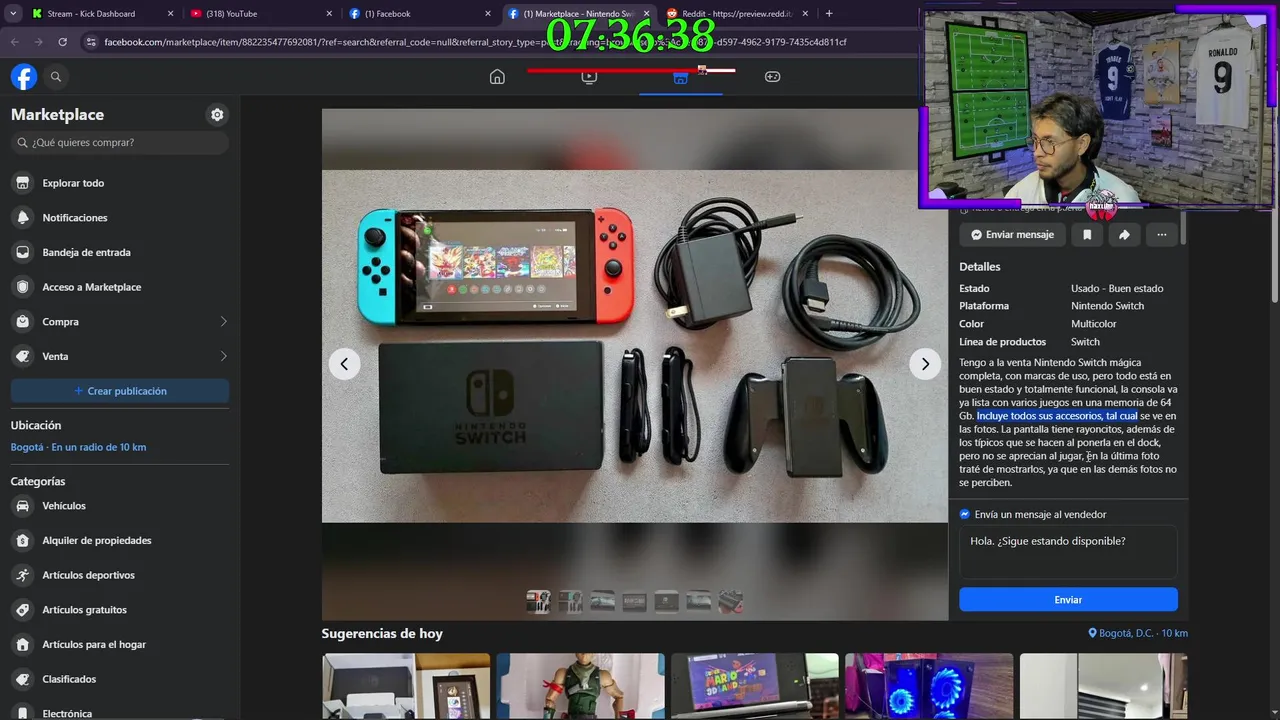1280x720 pixels.
Task: Select the sixth photo thumbnail
Action: [698, 602]
